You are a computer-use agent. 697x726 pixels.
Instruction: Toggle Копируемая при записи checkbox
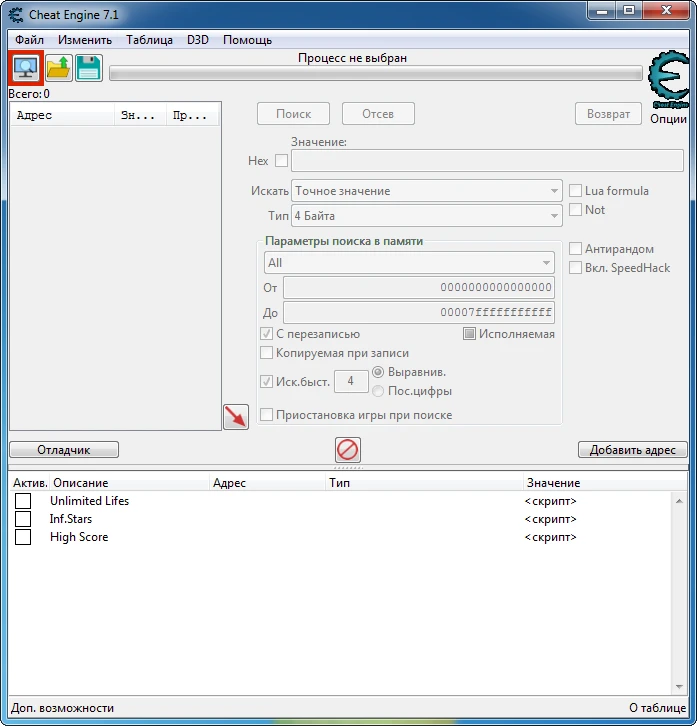tap(266, 353)
